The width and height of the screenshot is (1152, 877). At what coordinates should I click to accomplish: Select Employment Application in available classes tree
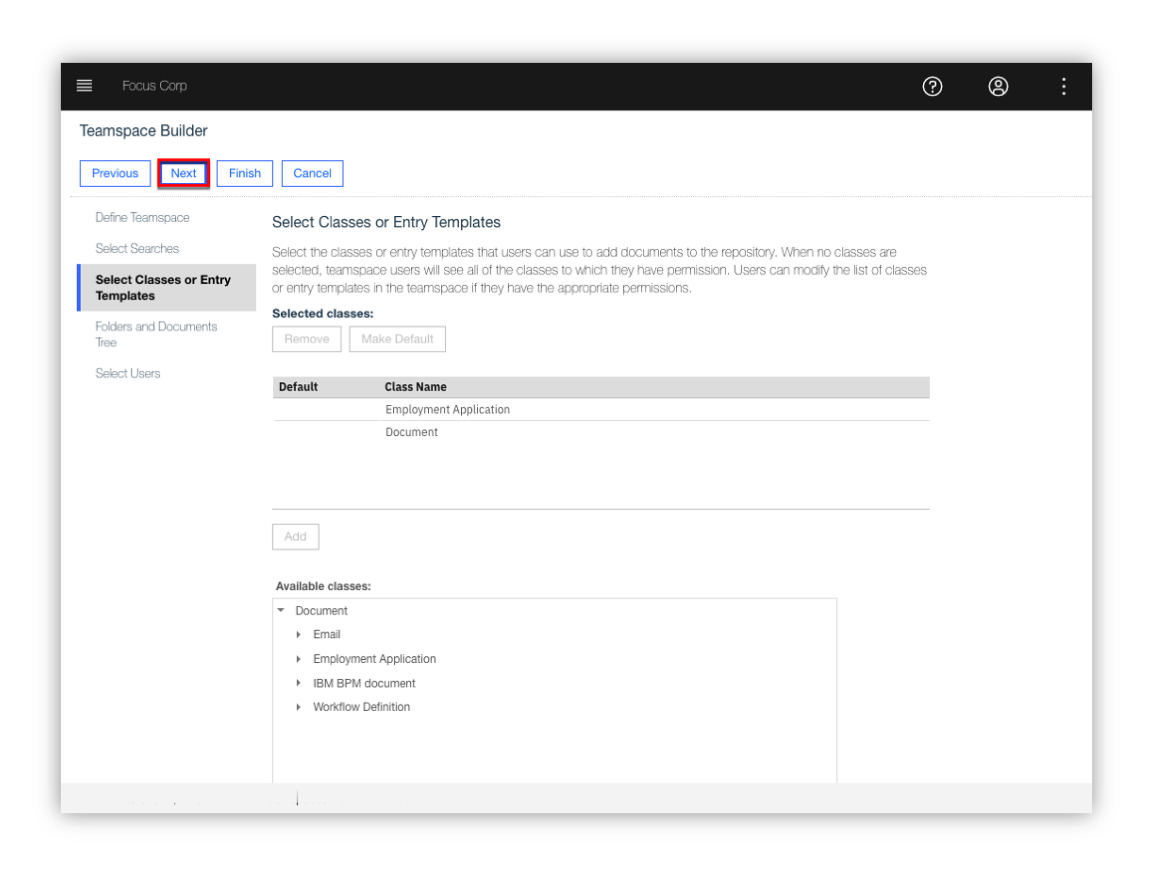click(x=375, y=659)
